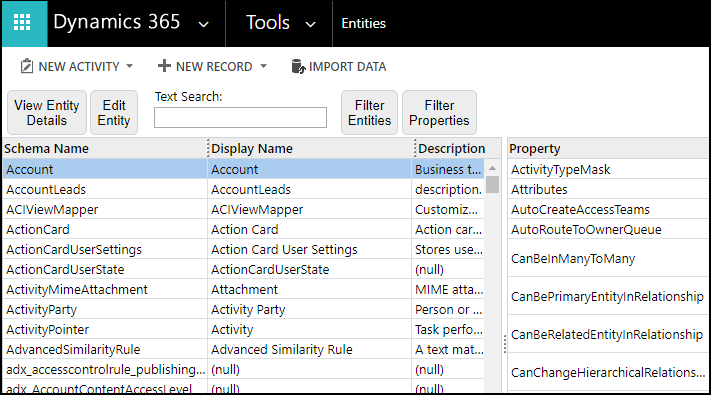Click the 'MIME atta...' description cell
The height and width of the screenshot is (395, 711).
pyautogui.click(x=448, y=289)
